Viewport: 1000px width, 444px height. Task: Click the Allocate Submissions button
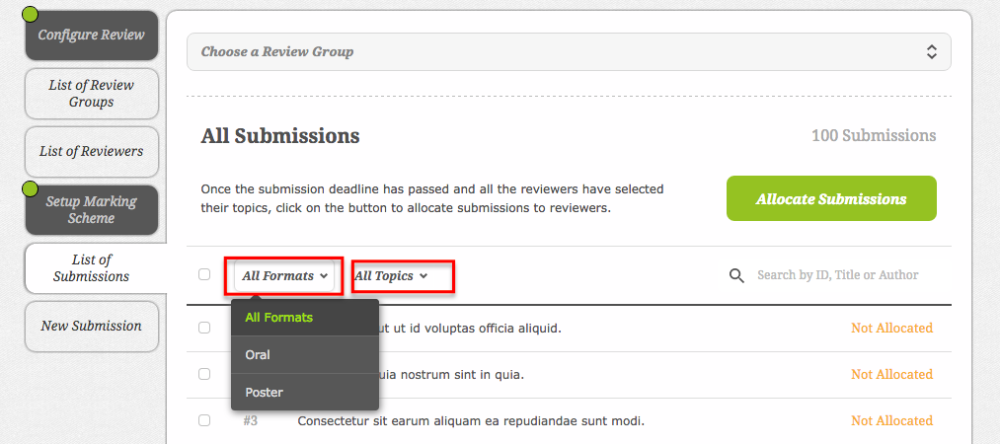click(831, 198)
